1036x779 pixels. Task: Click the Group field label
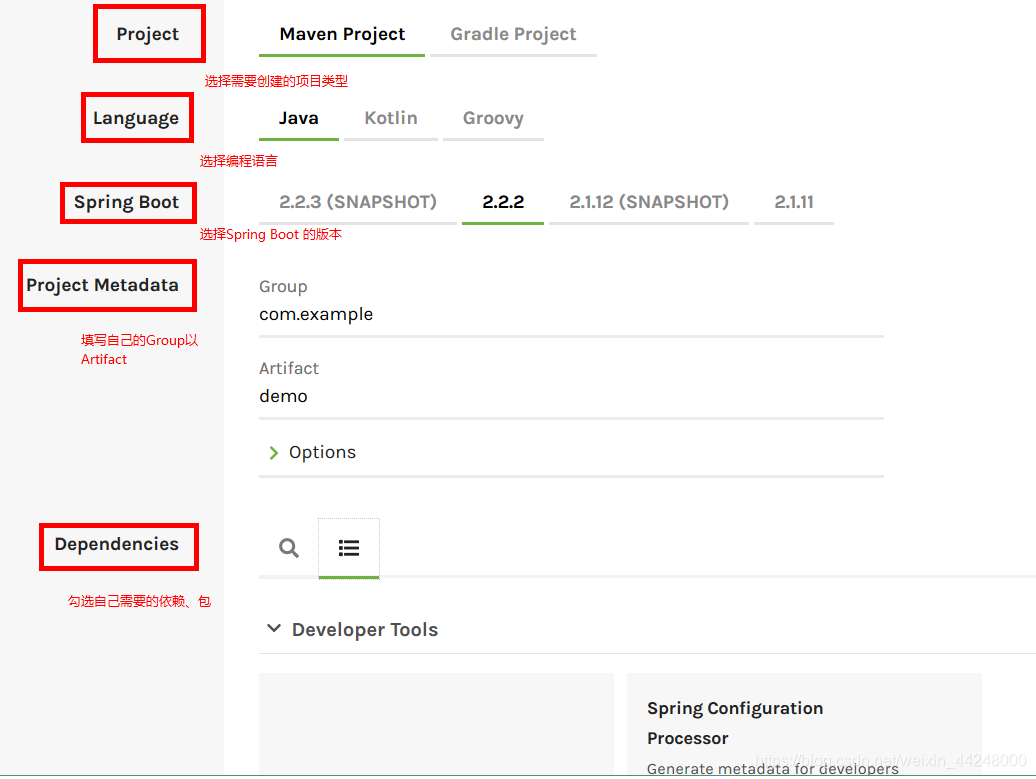coord(283,287)
